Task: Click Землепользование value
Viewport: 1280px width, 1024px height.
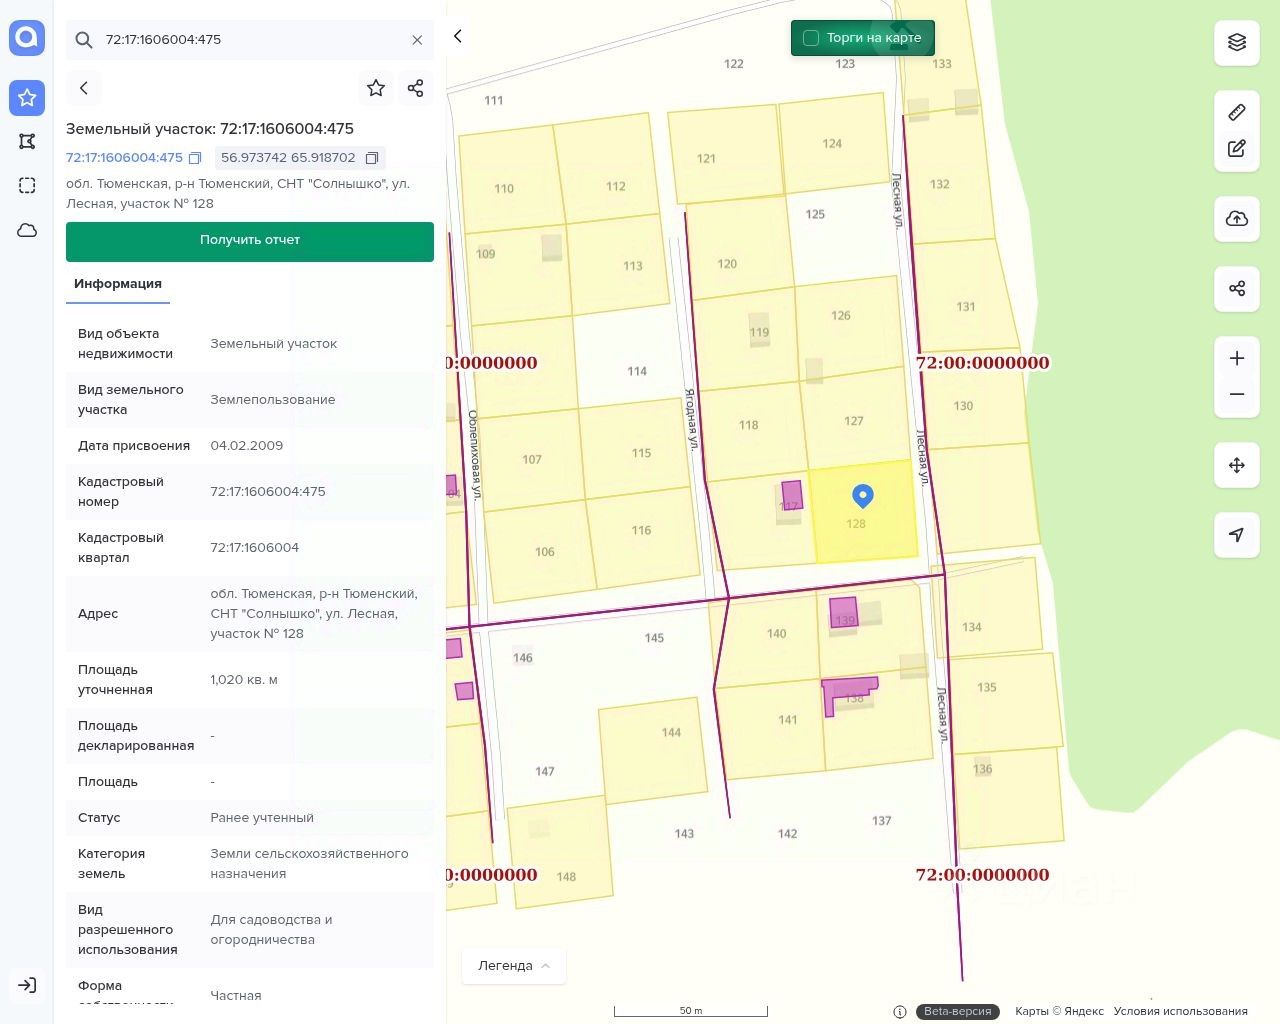Action: (273, 400)
